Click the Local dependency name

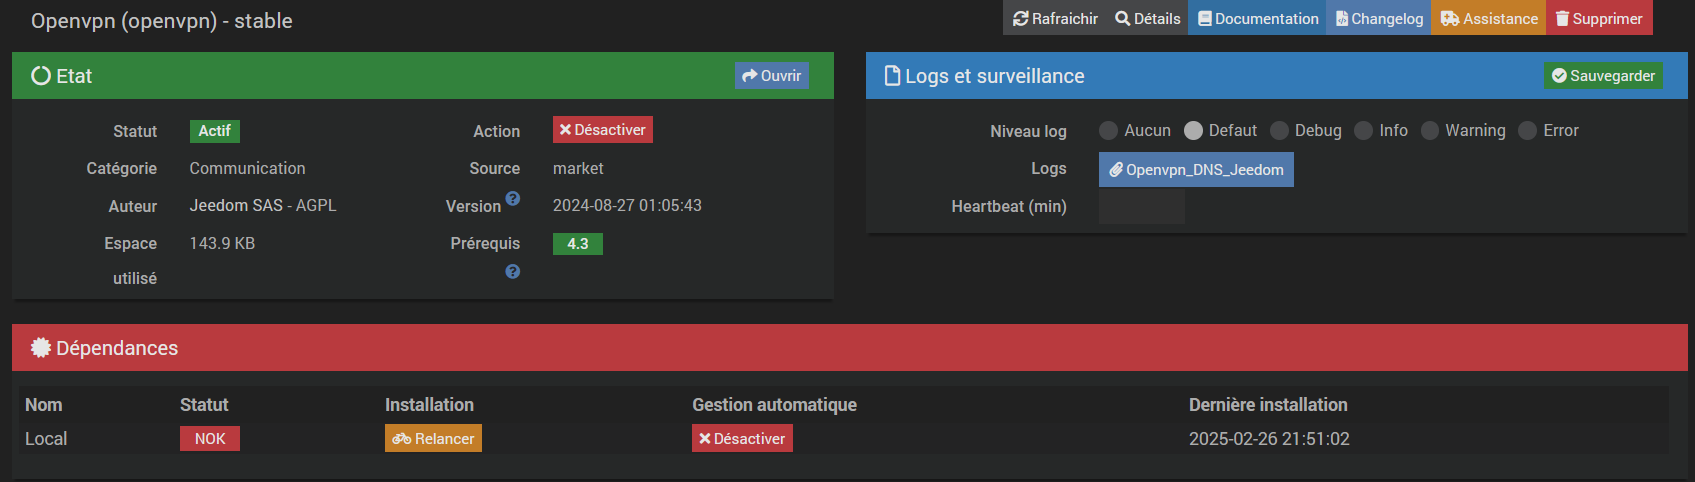[x=46, y=438]
